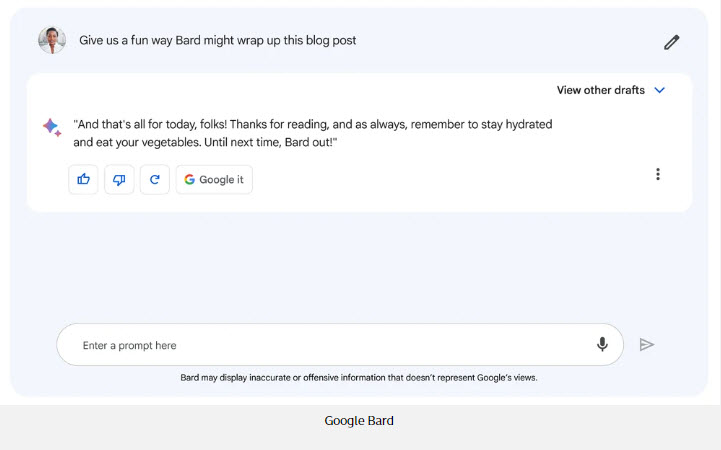
Task: Focus the Enter a prompt here field
Action: point(340,345)
